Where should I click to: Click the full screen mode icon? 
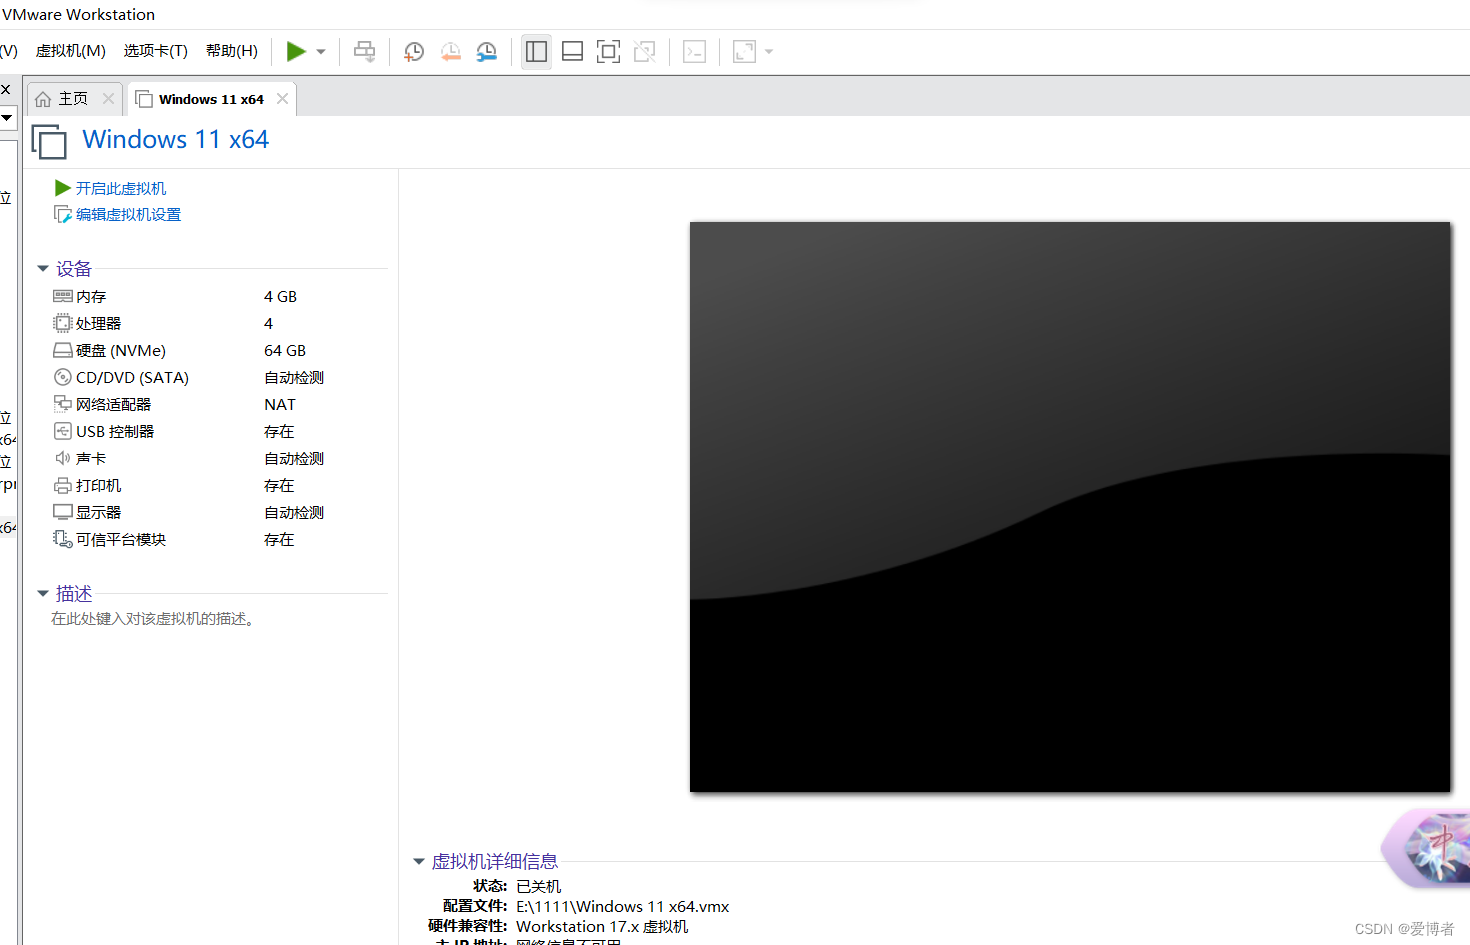coord(608,52)
